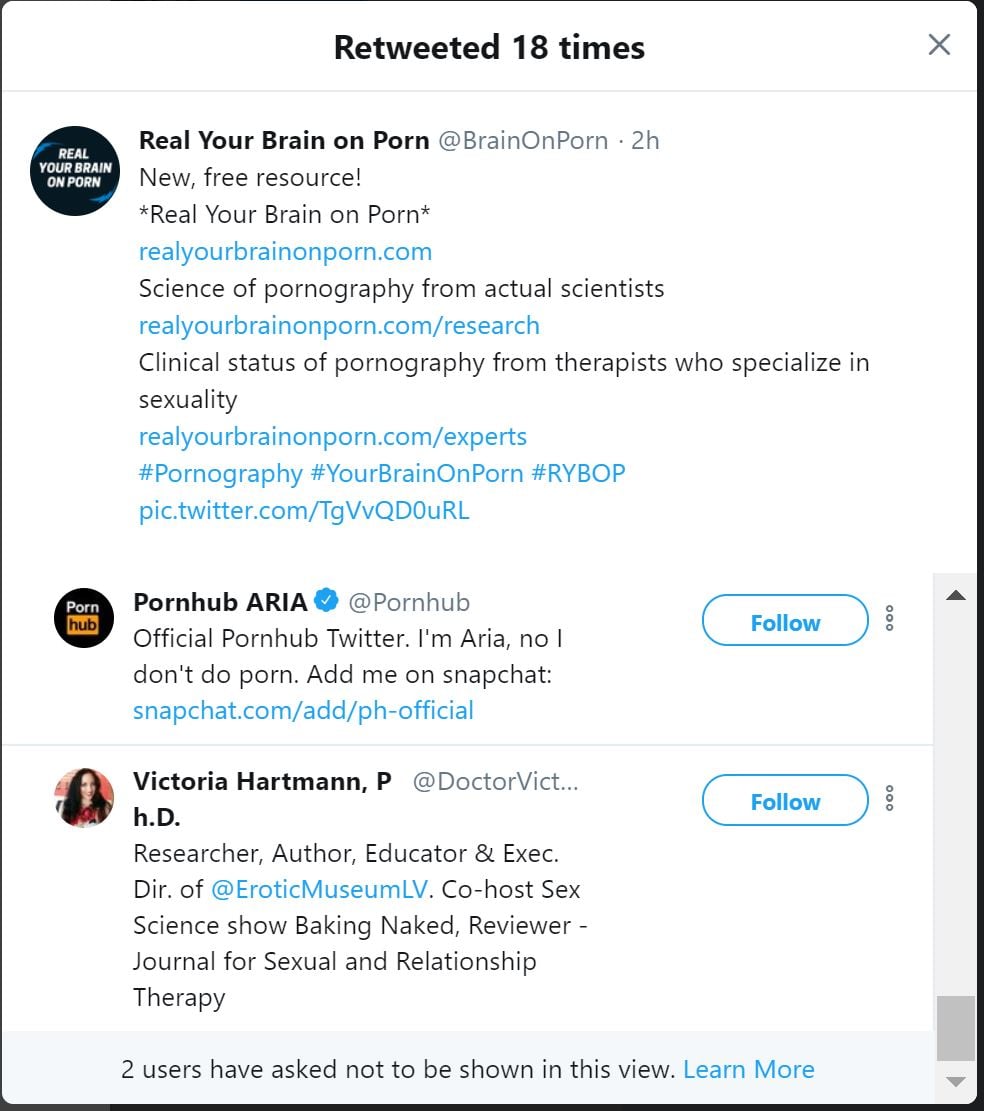
Task: Click the #RYBOP hashtag
Action: tap(578, 473)
